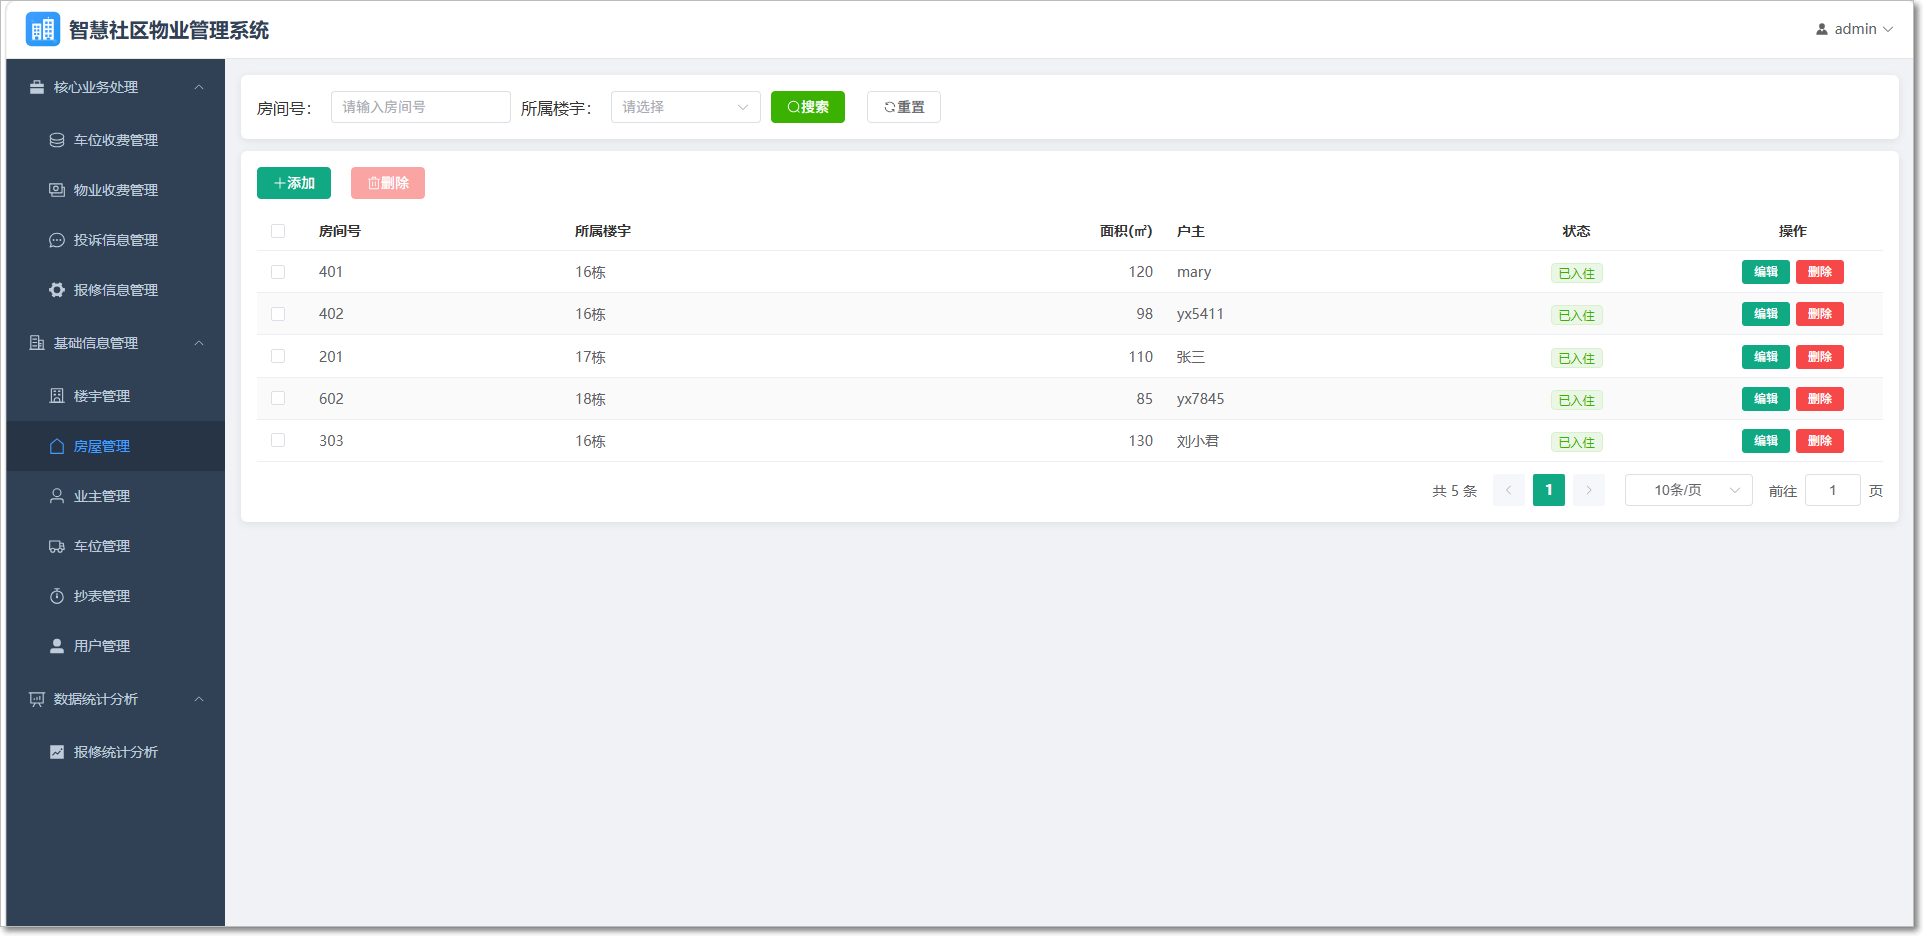Collapse the 数据统计分析 menu chevron
The width and height of the screenshot is (1923, 936).
coord(199,699)
